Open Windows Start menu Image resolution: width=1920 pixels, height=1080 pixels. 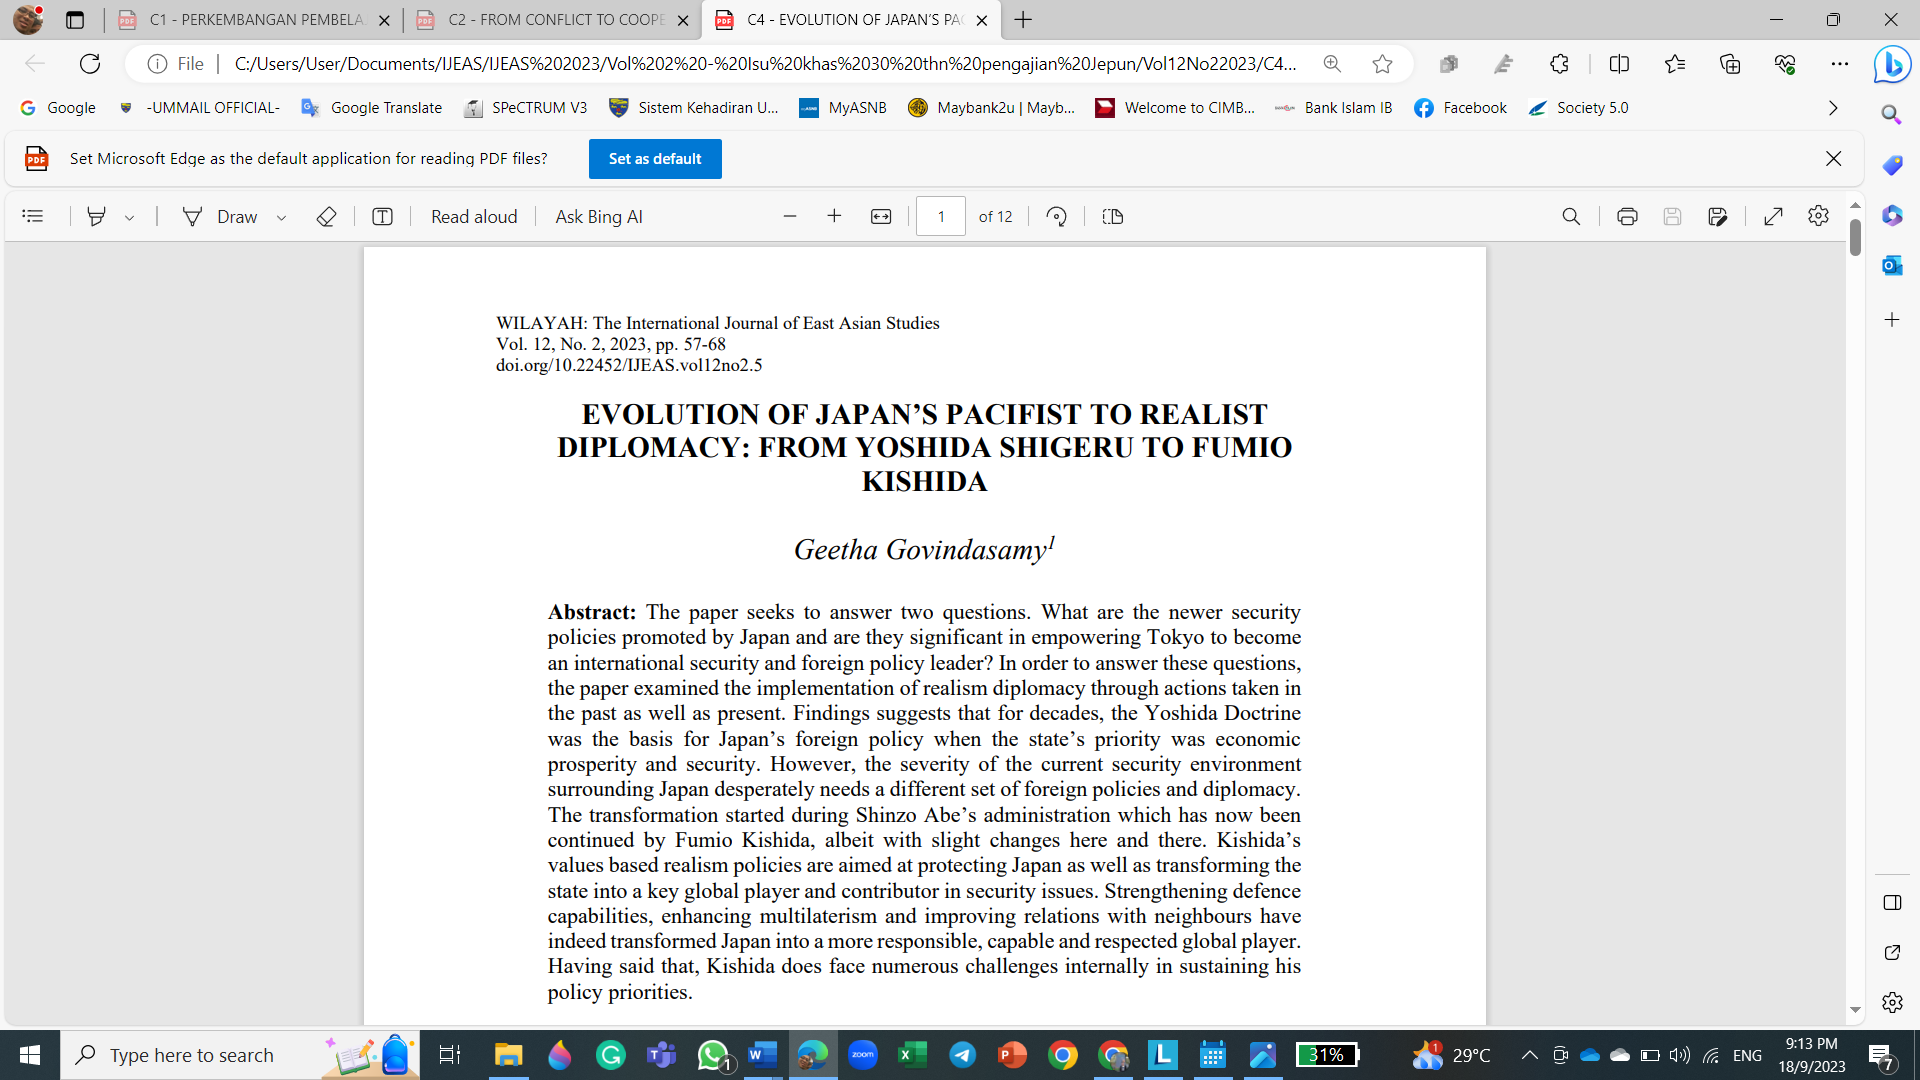(30, 1055)
